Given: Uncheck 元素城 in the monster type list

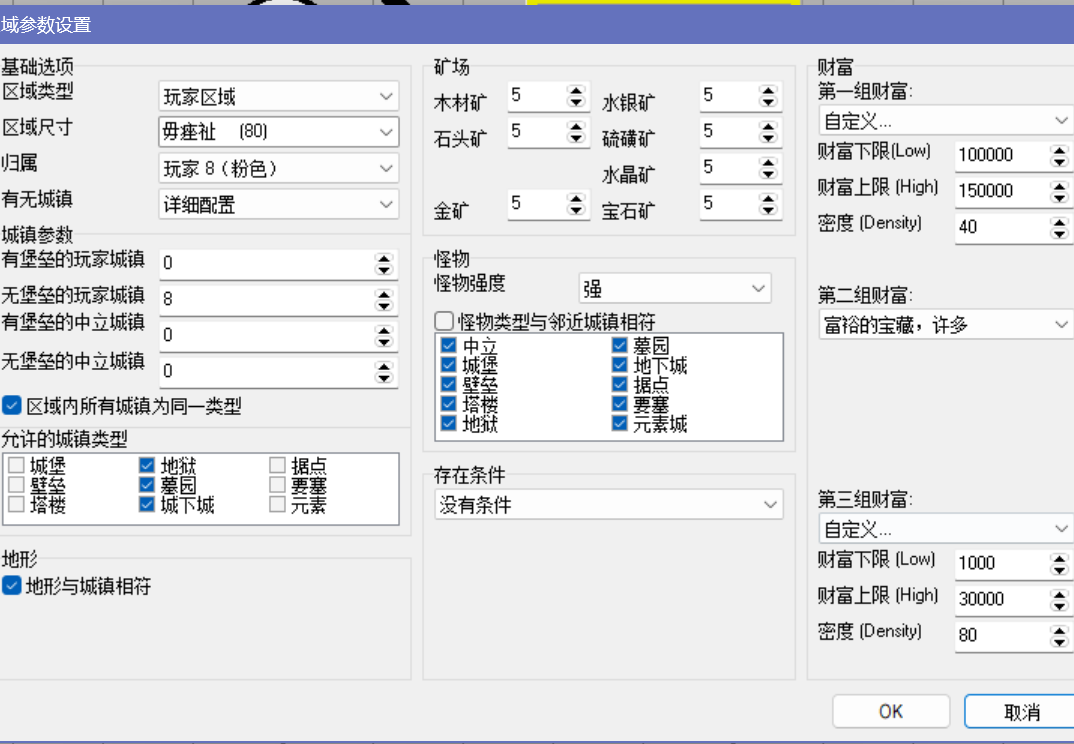Looking at the screenshot, I should coord(621,424).
